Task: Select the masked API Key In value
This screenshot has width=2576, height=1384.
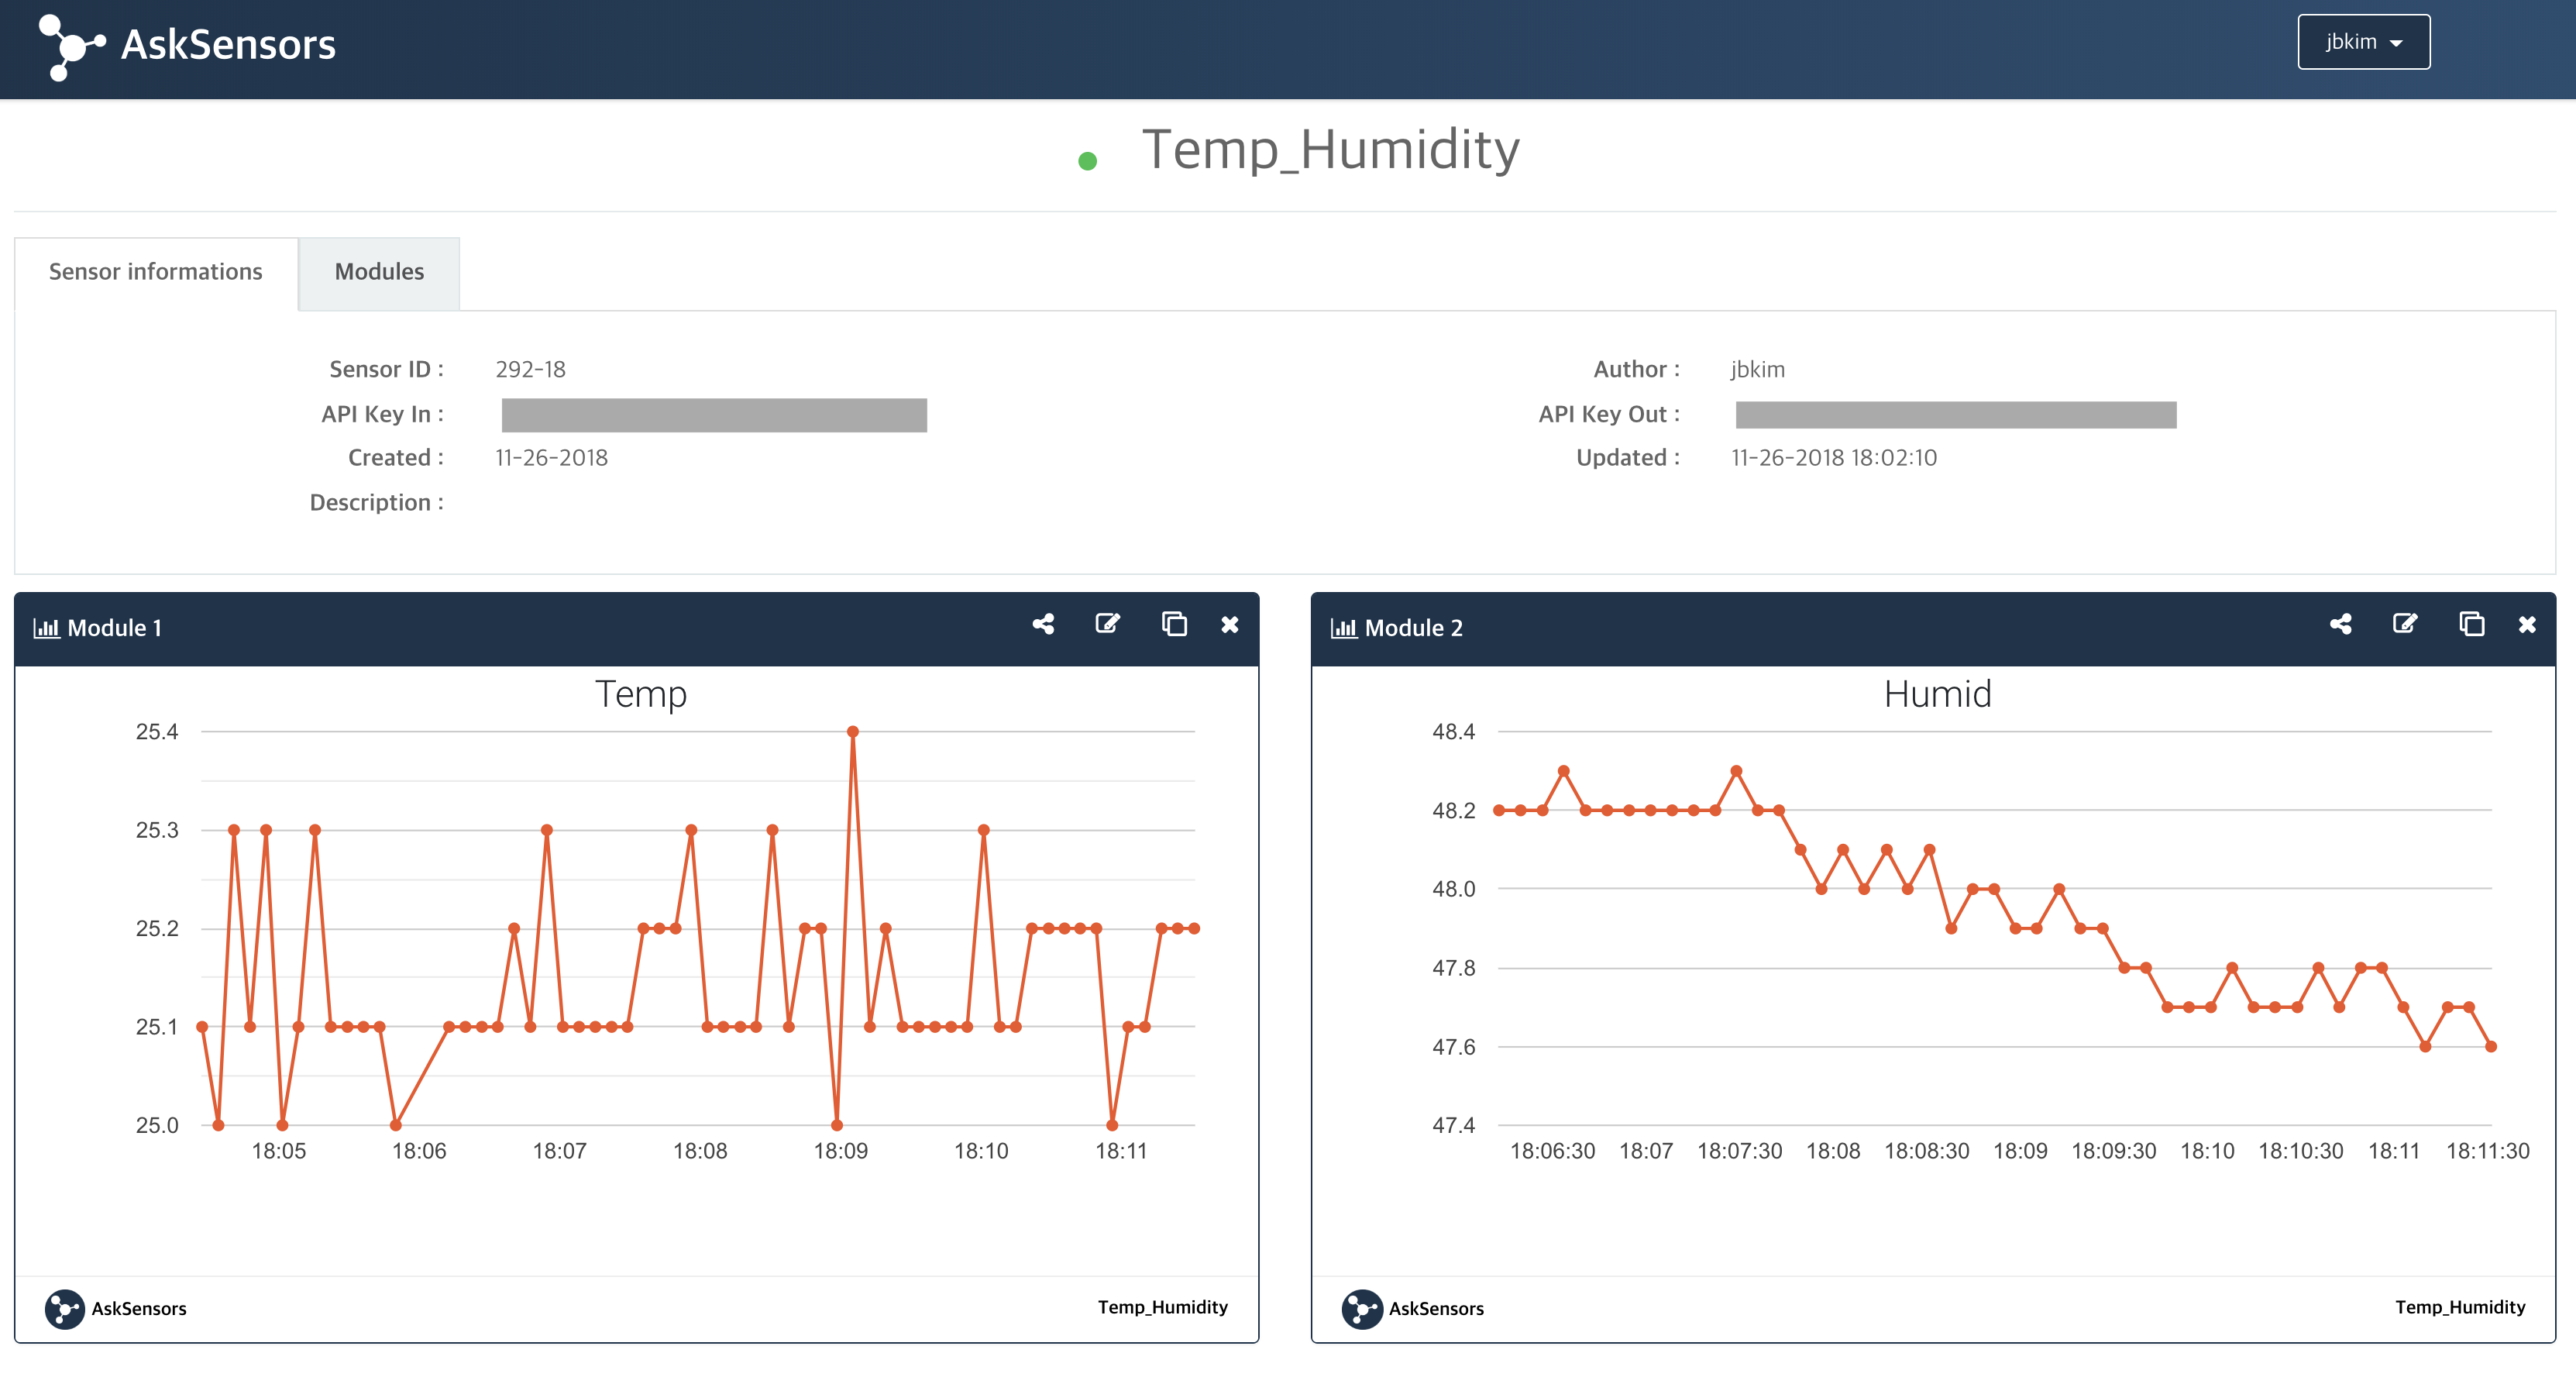Action: pos(714,415)
